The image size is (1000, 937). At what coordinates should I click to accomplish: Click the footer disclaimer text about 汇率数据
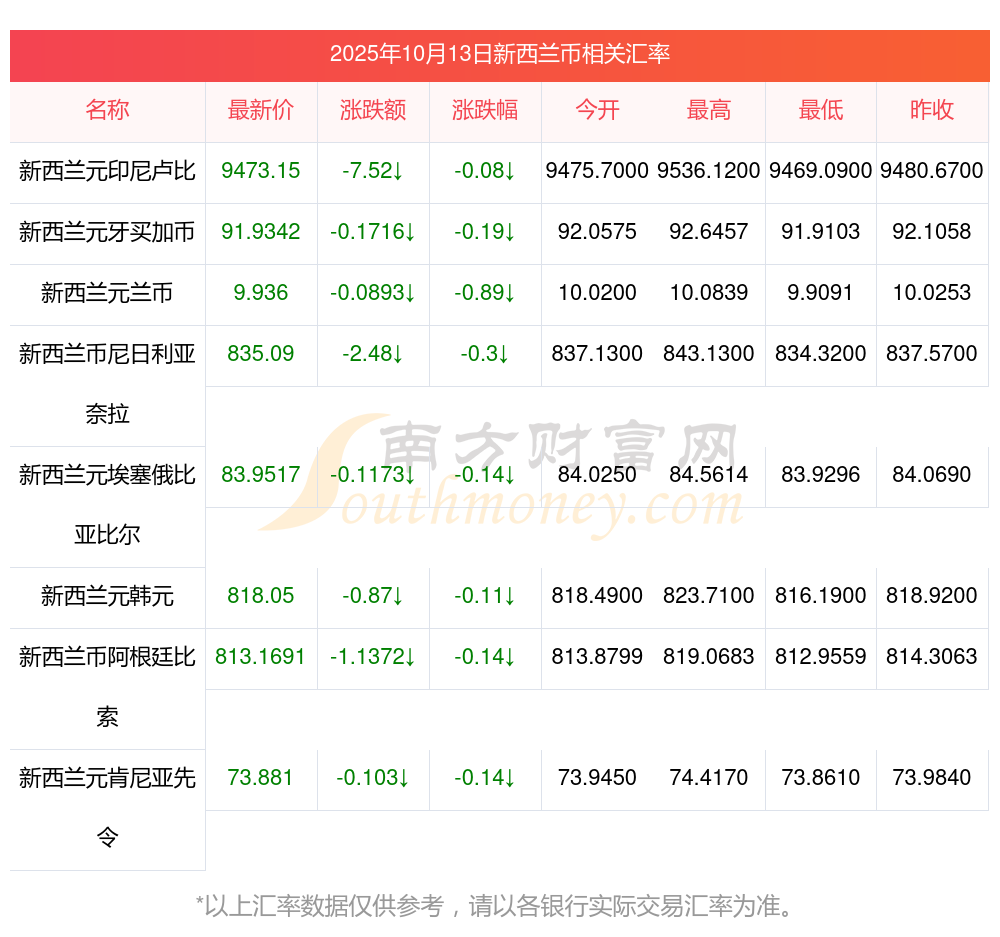click(x=497, y=906)
